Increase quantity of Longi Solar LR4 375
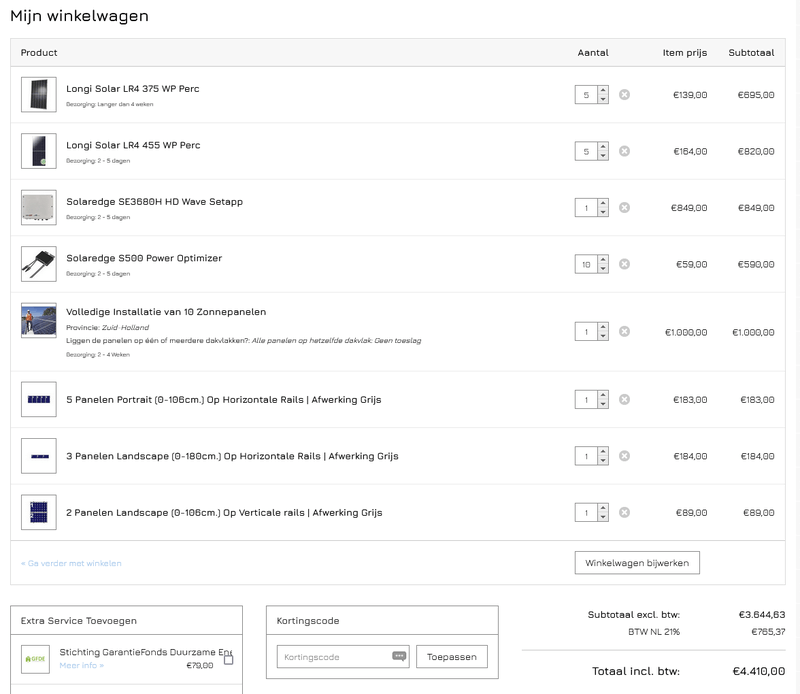This screenshot has height=694, width=800. pos(602,91)
